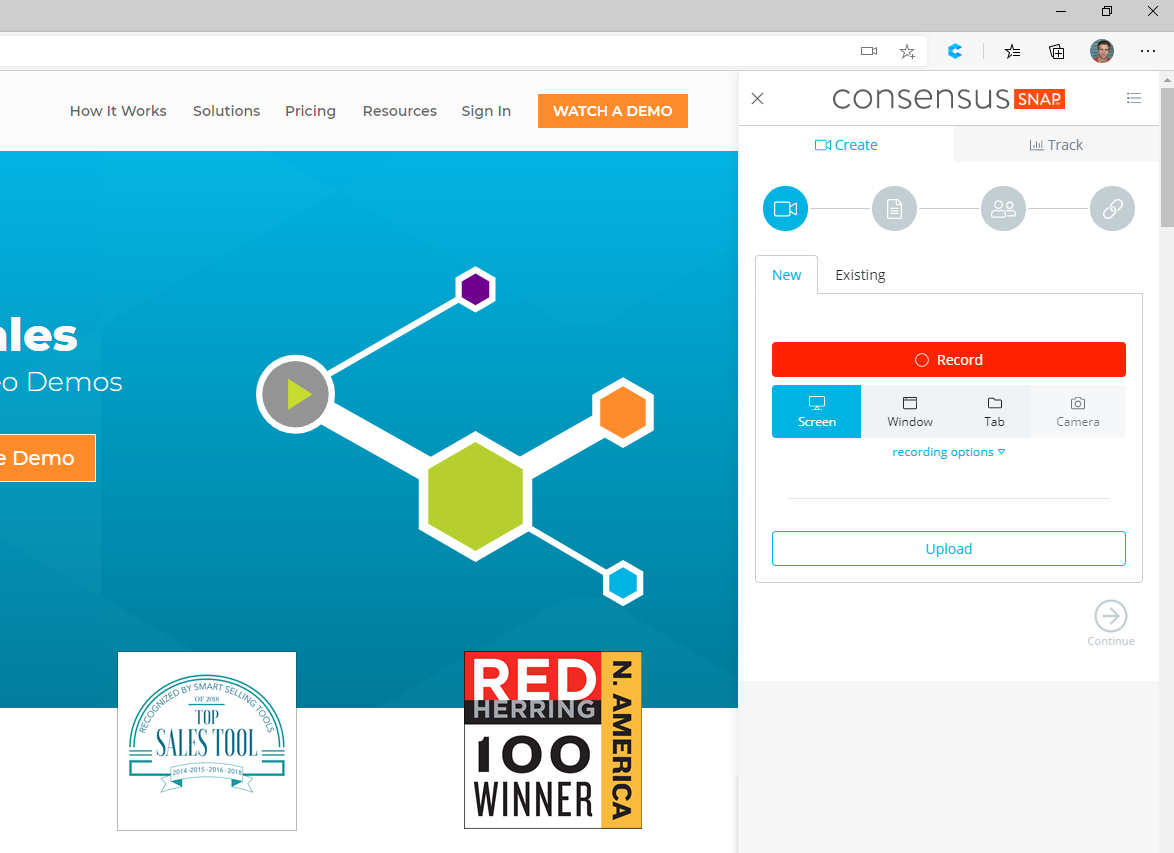
Task: Select Screen as the recording source
Action: (816, 411)
